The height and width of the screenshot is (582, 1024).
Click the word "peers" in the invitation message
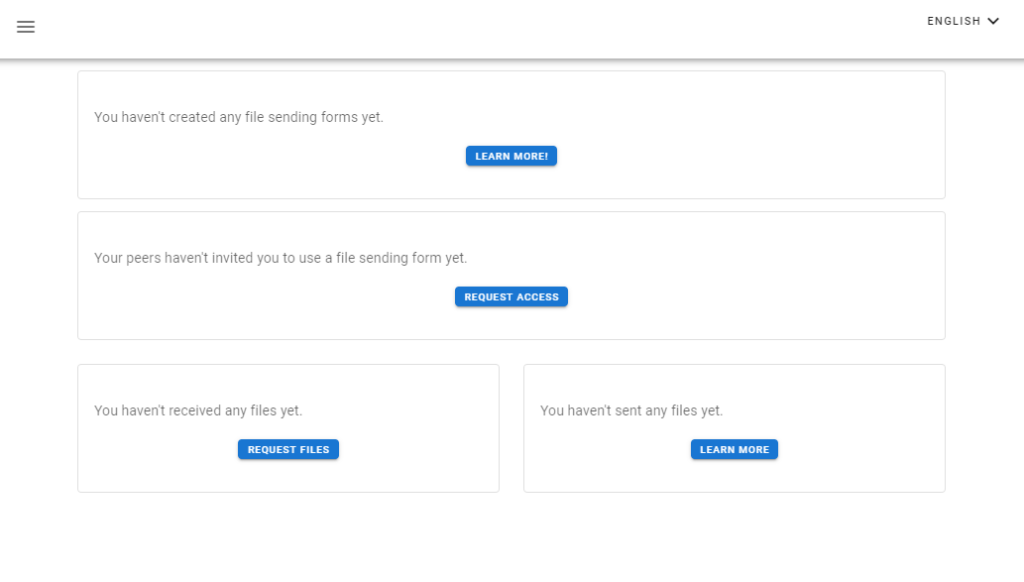pyautogui.click(x=145, y=258)
